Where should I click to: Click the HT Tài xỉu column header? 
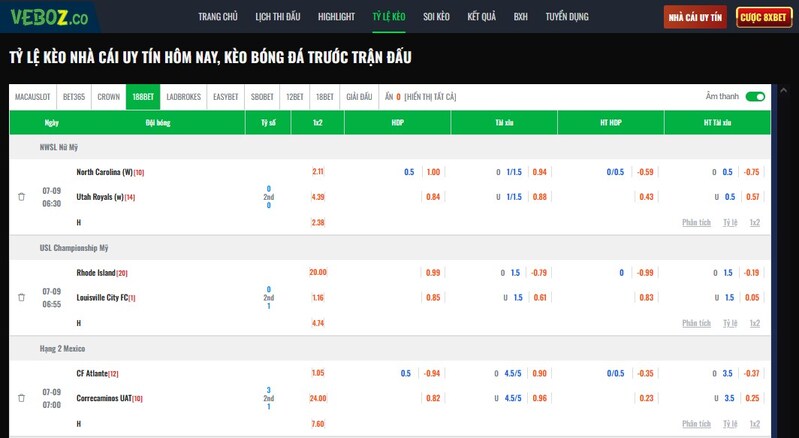(717, 123)
